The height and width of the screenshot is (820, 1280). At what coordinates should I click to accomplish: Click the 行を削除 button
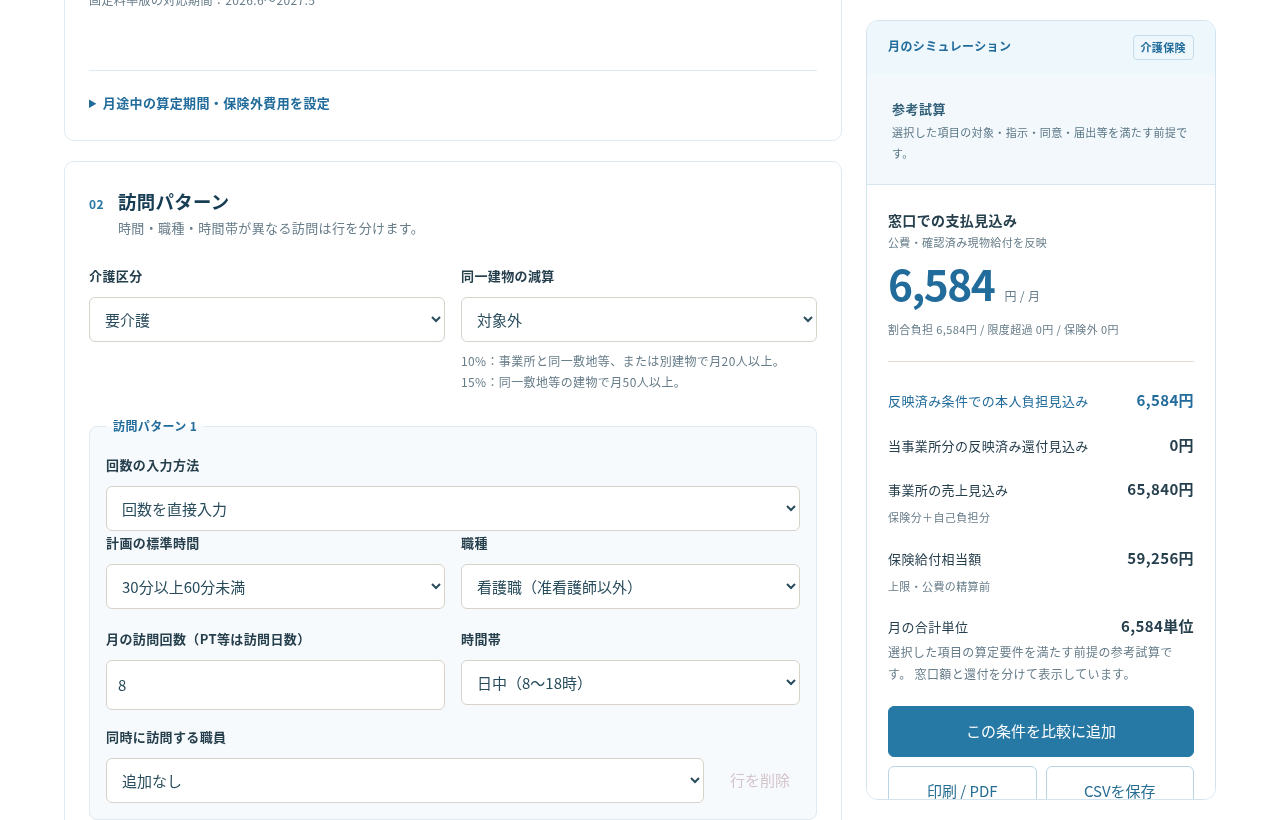(760, 780)
